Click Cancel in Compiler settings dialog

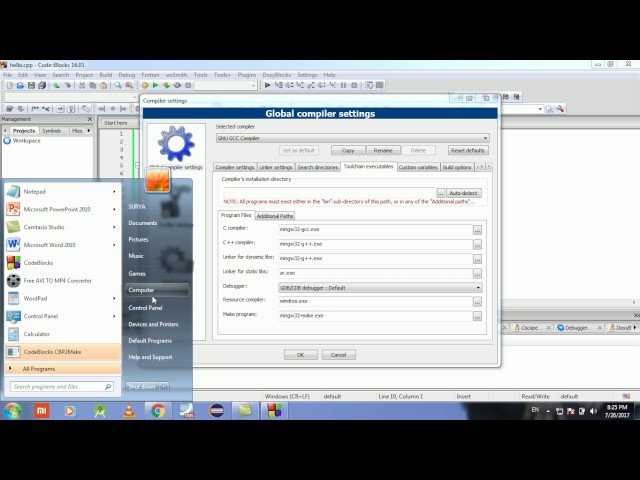point(338,355)
